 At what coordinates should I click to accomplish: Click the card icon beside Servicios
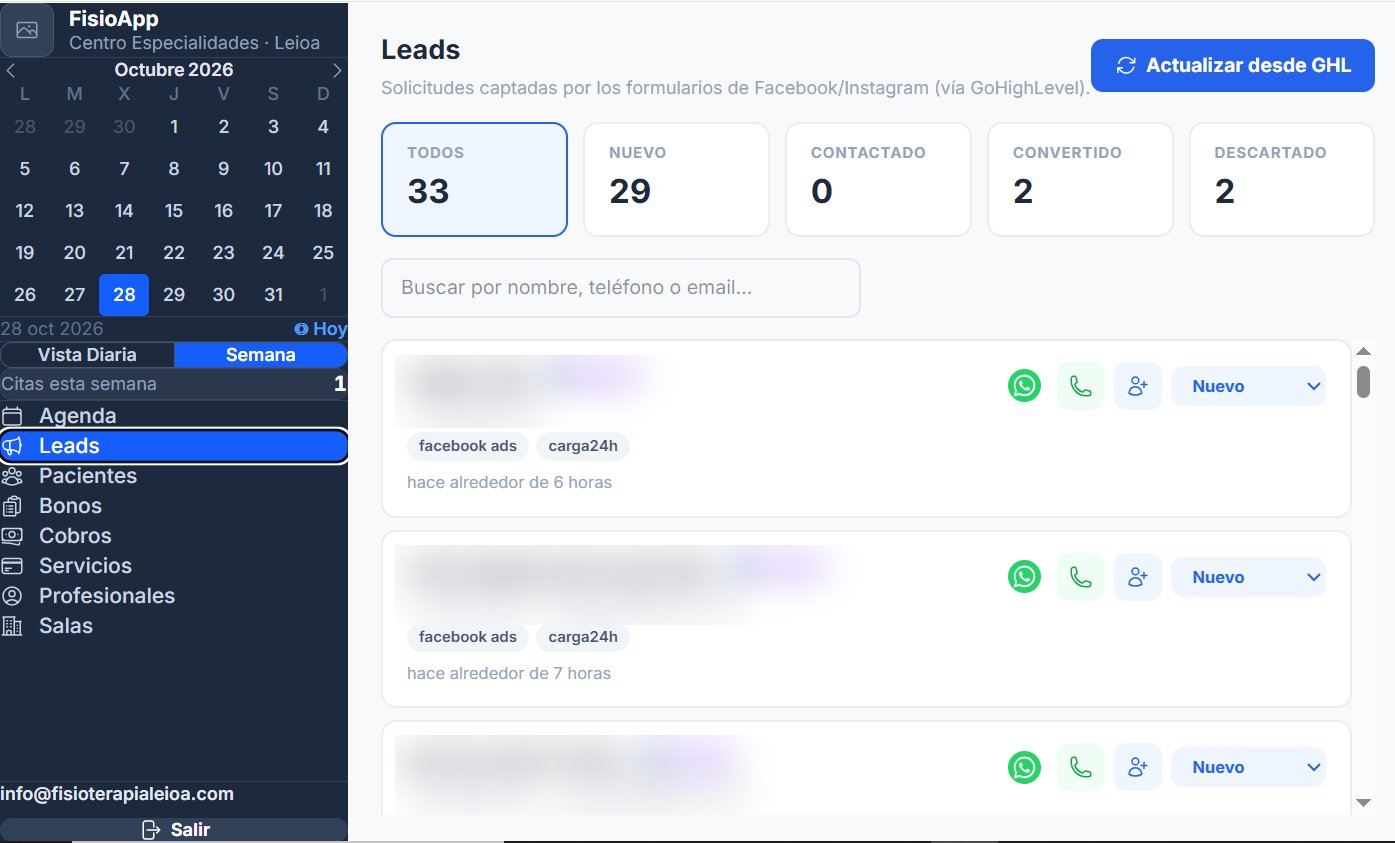pyautogui.click(x=13, y=566)
